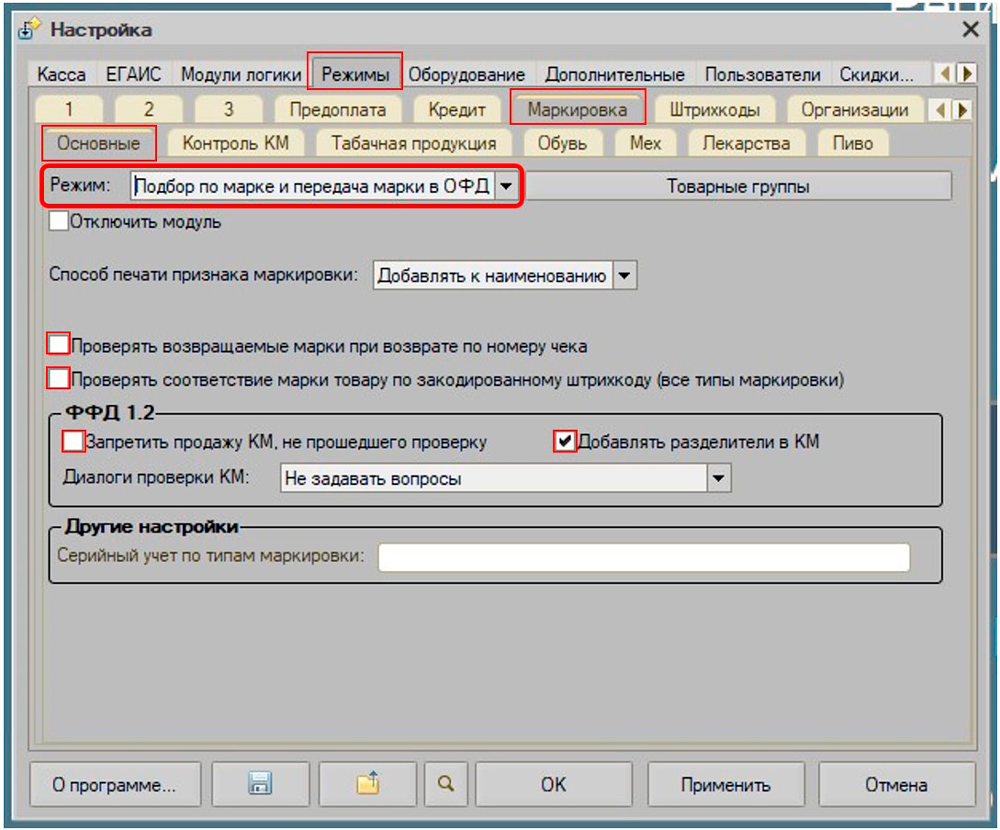The height and width of the screenshot is (830, 1000).
Task: Enable the Отключить модуль checkbox
Action: tap(59, 222)
